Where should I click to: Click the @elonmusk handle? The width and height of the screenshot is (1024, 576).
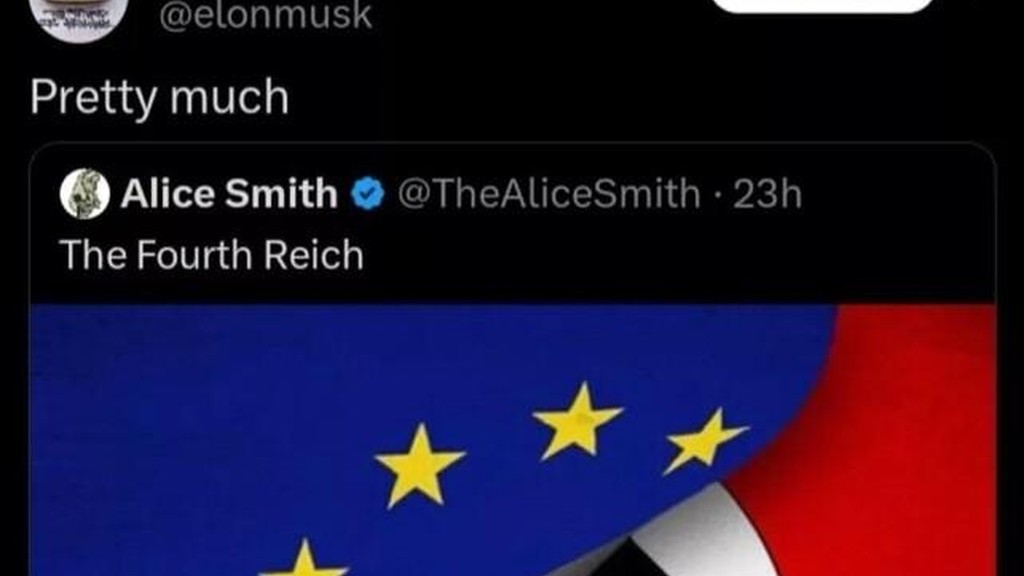tap(265, 16)
